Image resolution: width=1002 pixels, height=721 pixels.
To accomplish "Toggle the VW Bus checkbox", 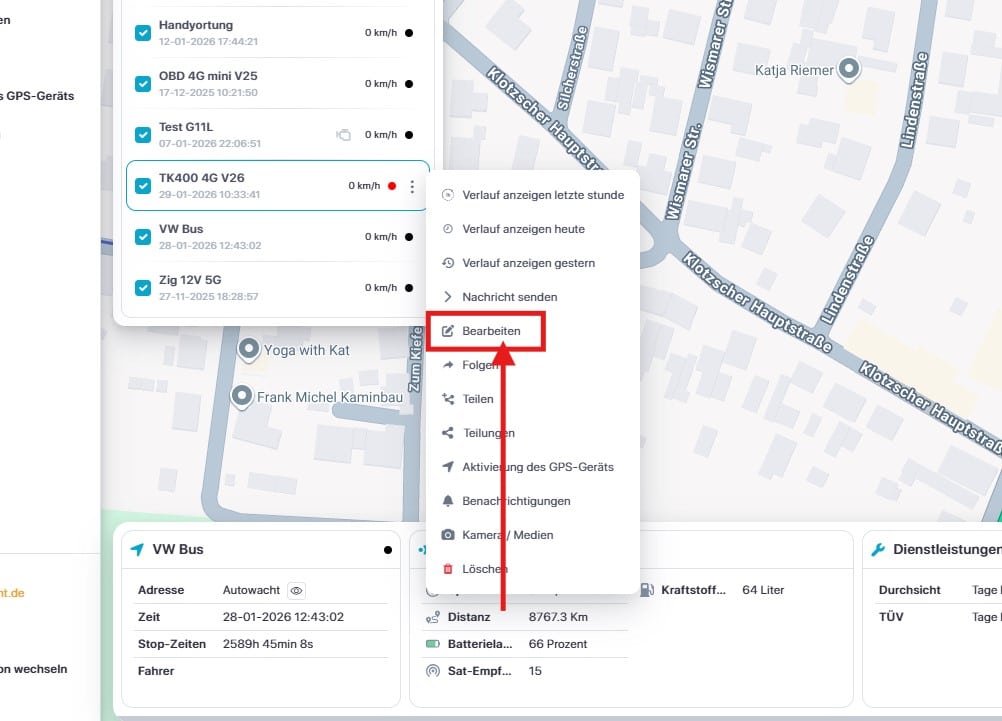I will (143, 237).
